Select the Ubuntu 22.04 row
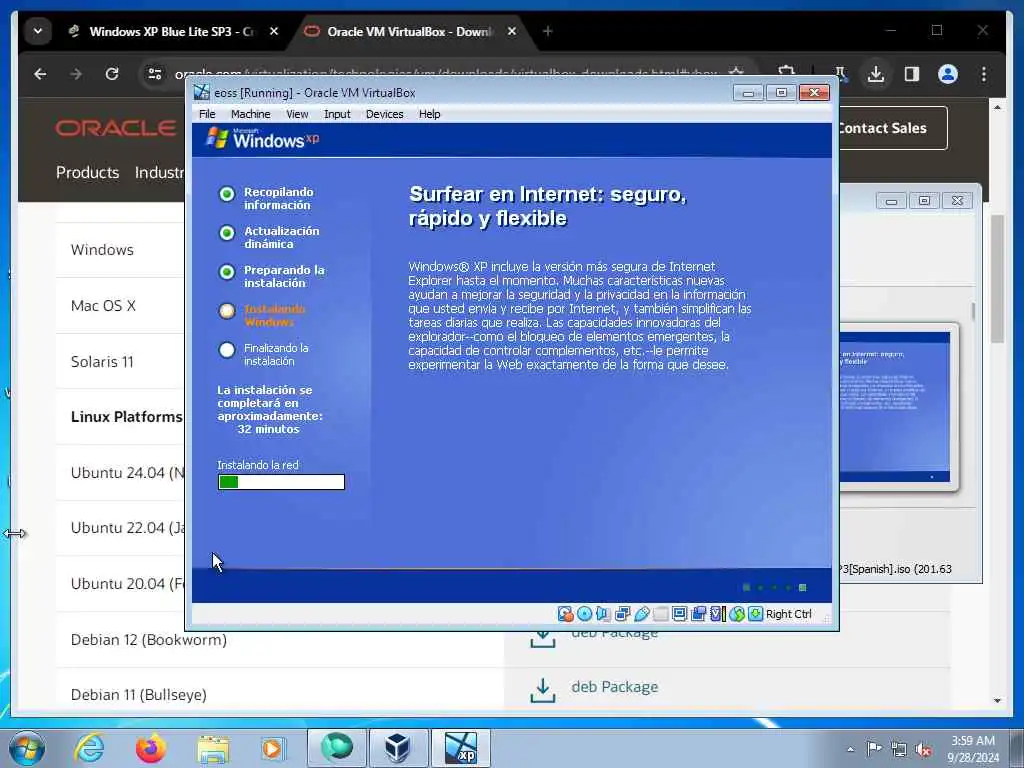The height and width of the screenshot is (768, 1024). click(120, 528)
